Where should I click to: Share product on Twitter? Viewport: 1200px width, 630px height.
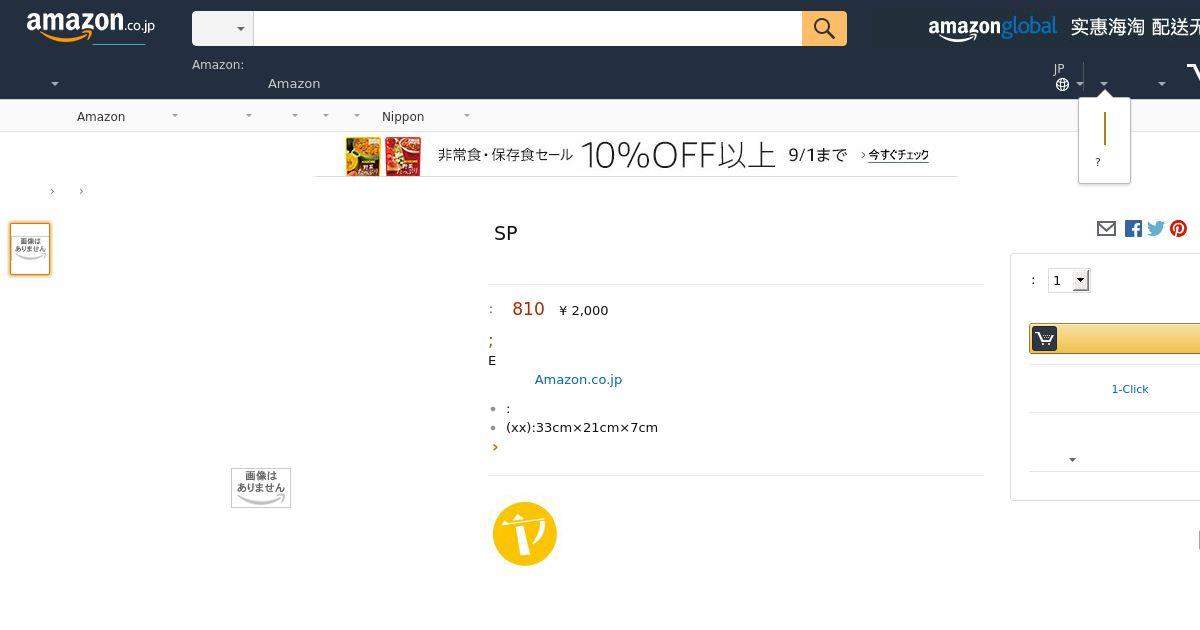[x=1156, y=229]
